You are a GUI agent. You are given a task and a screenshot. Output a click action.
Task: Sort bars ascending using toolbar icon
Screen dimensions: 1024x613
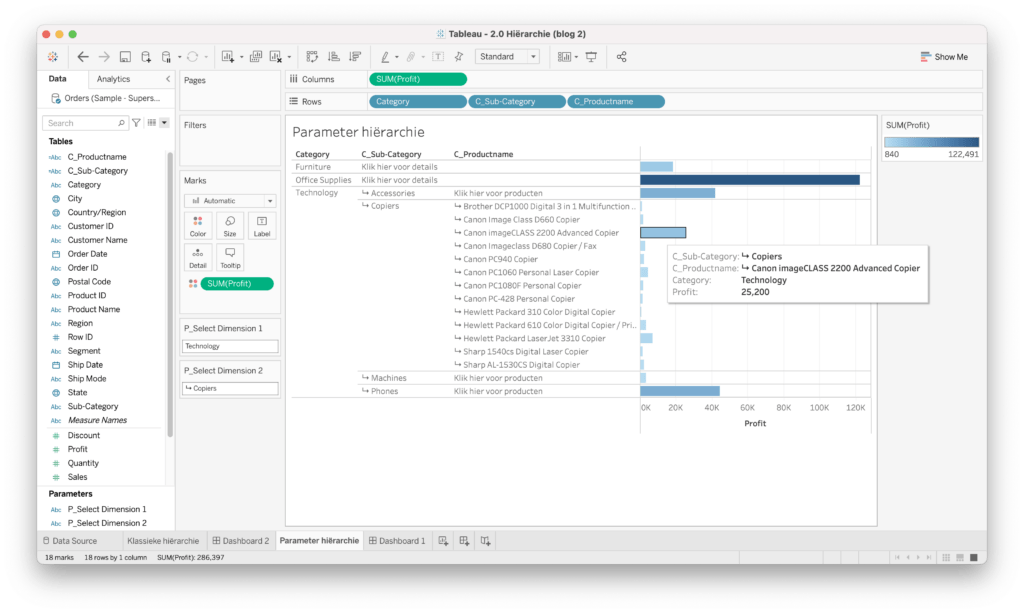point(334,57)
